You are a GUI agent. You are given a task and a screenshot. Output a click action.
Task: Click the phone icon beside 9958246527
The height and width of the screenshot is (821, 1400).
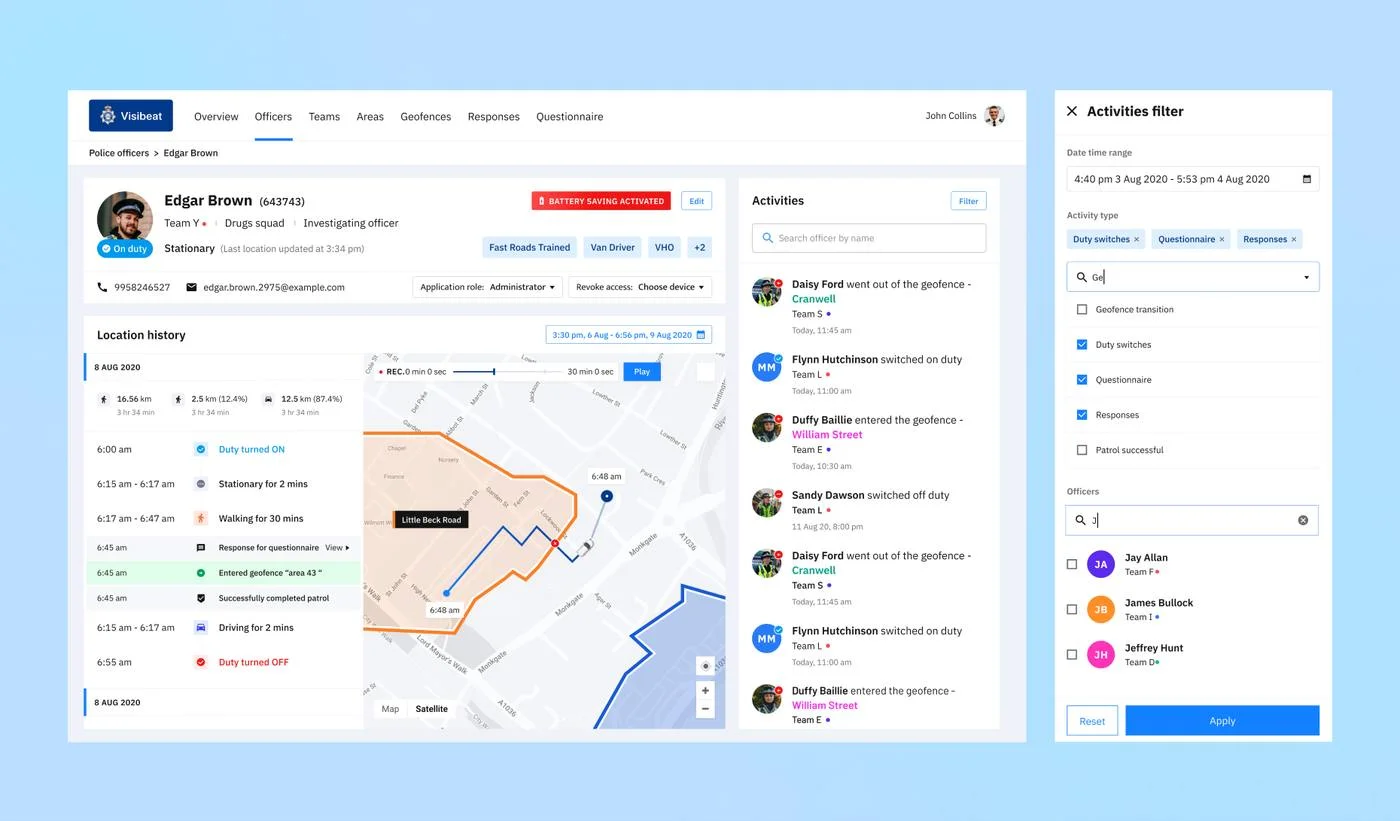(x=102, y=287)
